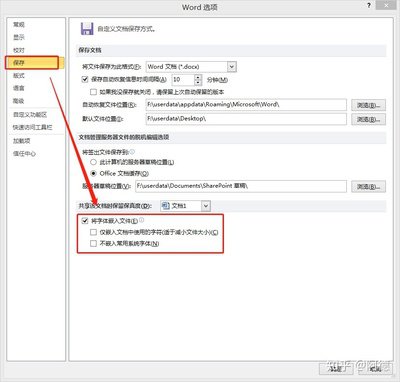Browse for 默认文件位置 folder
400x382 pixels.
(x=368, y=119)
